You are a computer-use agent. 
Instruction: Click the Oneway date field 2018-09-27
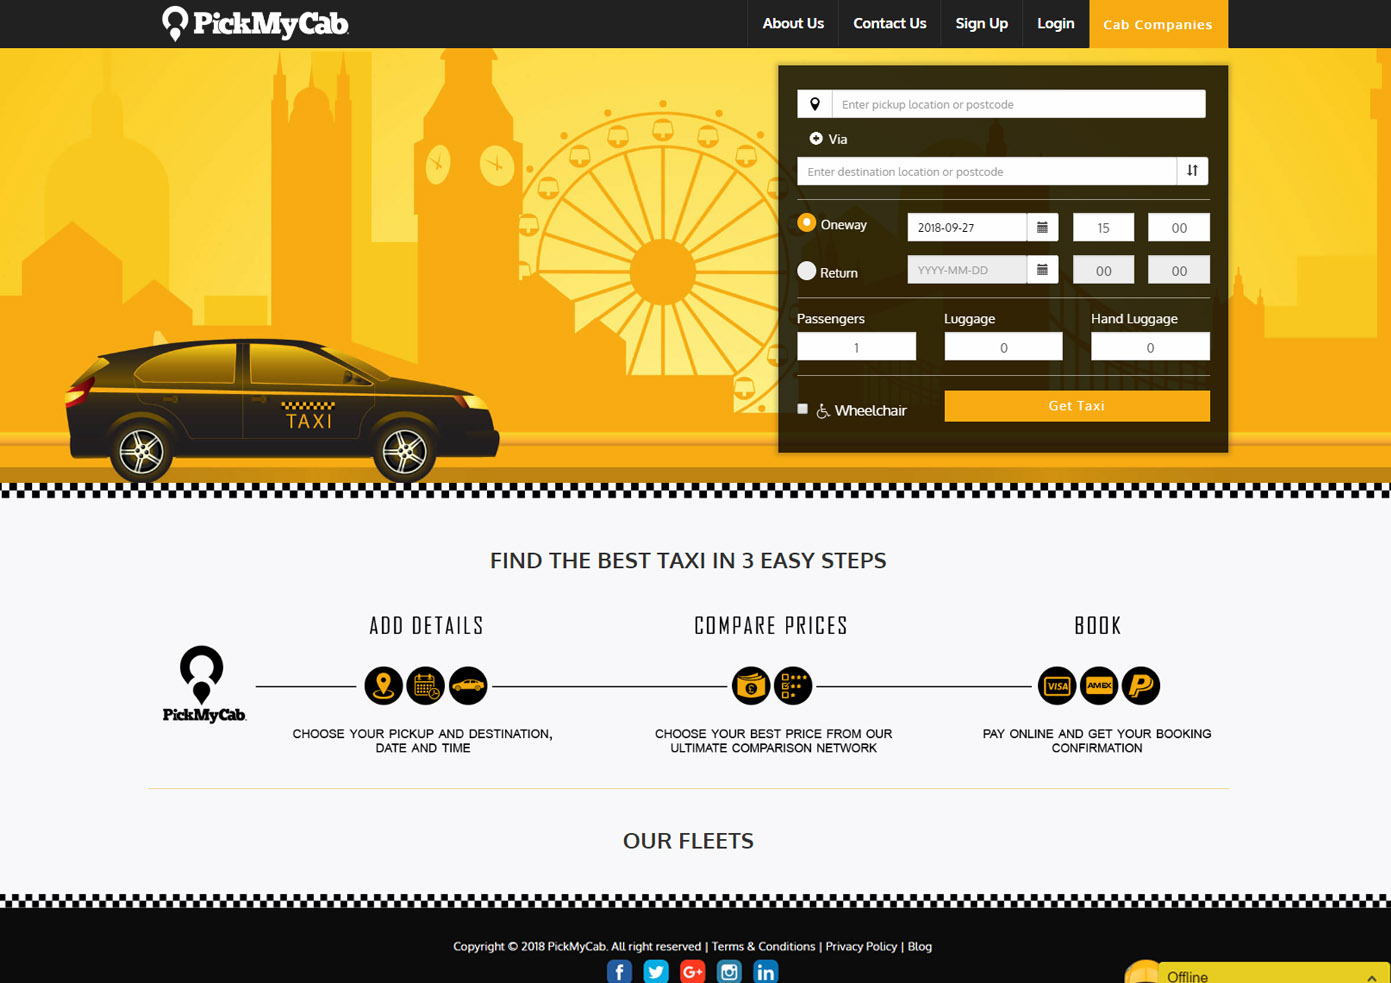click(967, 227)
